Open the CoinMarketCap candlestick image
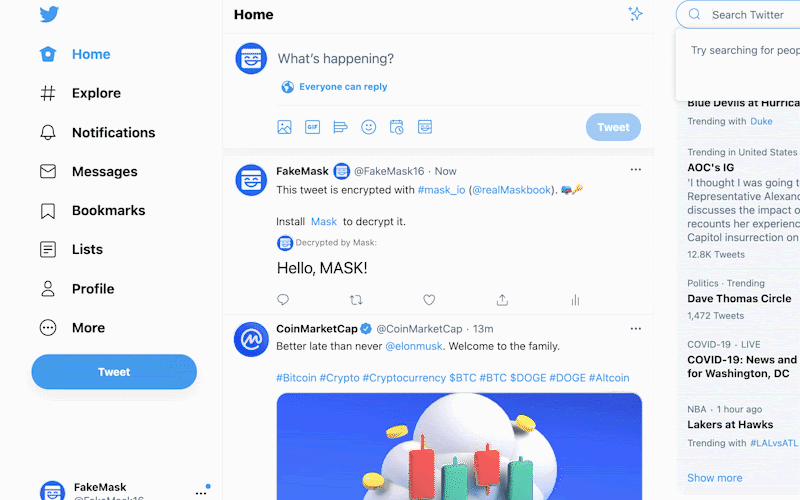The image size is (800, 500). 459,446
